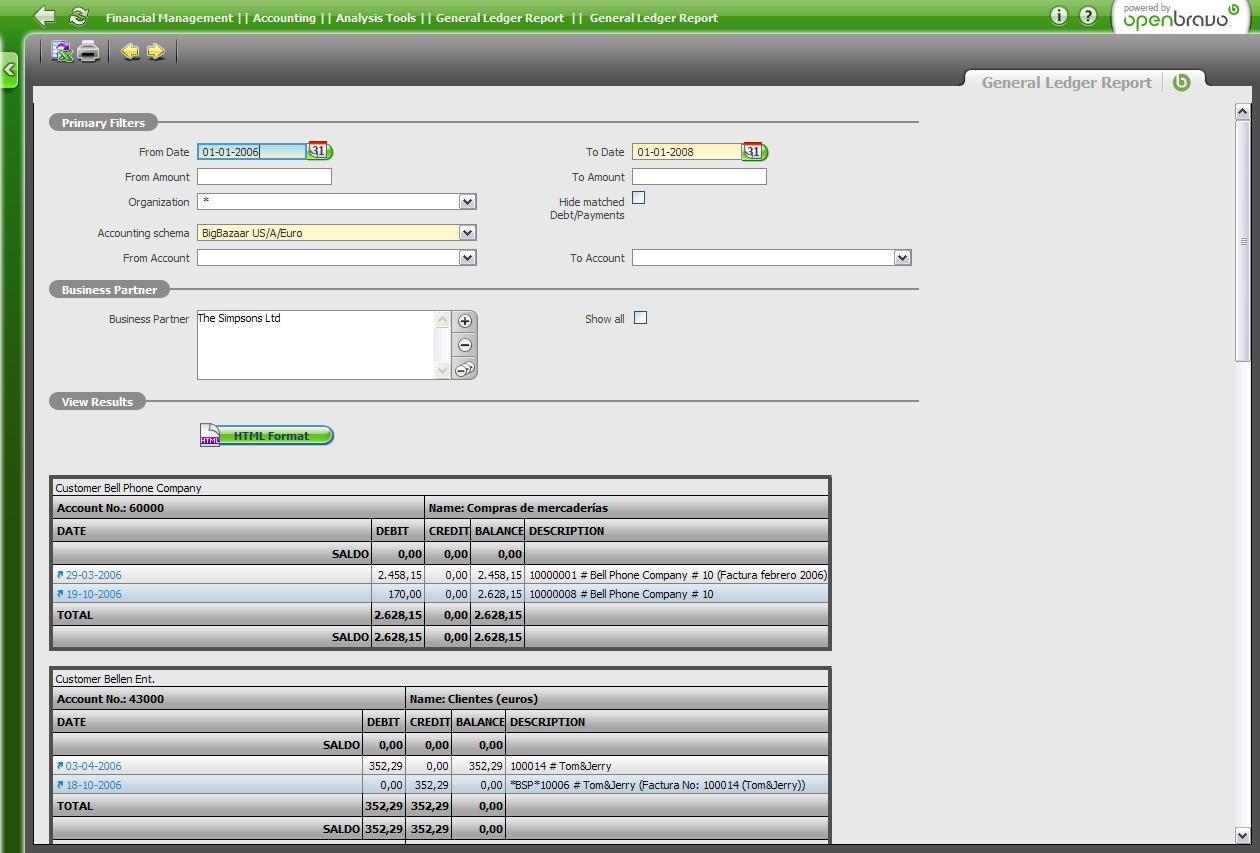Click the Openbravo logo next to the report title

(1182, 83)
